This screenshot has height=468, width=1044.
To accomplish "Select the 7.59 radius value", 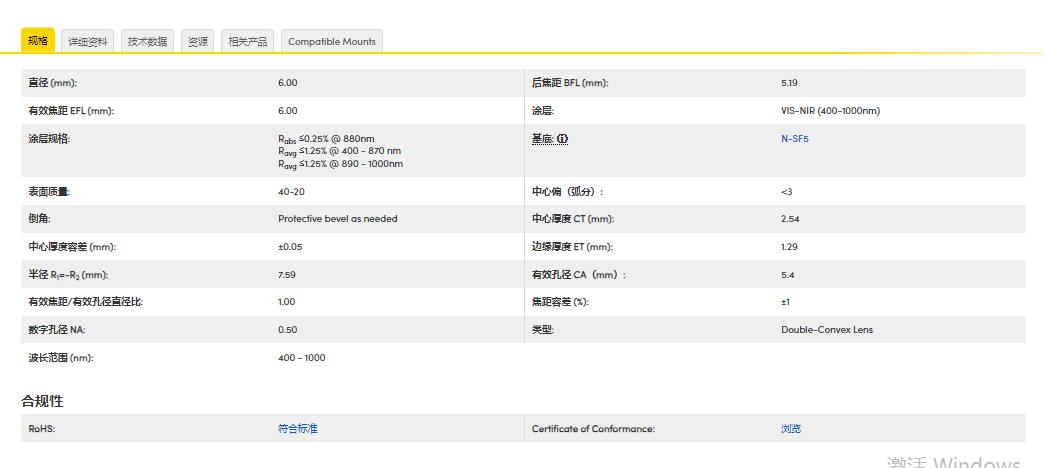I will (x=286, y=274).
